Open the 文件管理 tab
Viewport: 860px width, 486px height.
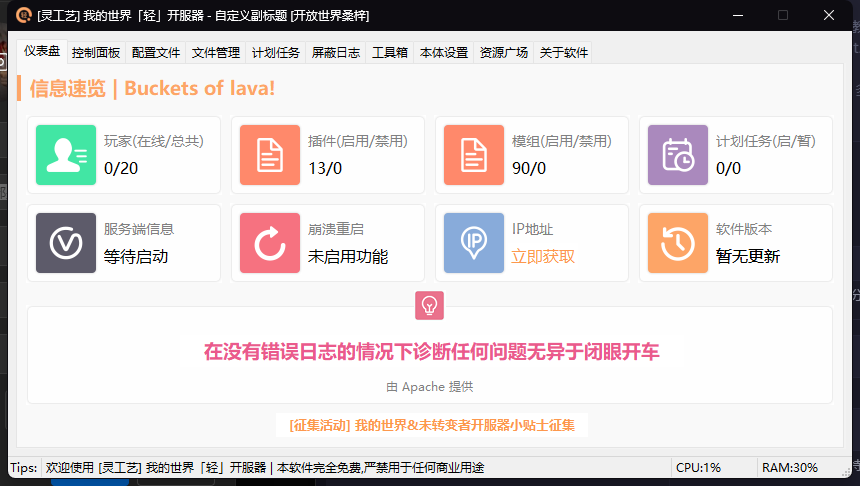(x=216, y=53)
